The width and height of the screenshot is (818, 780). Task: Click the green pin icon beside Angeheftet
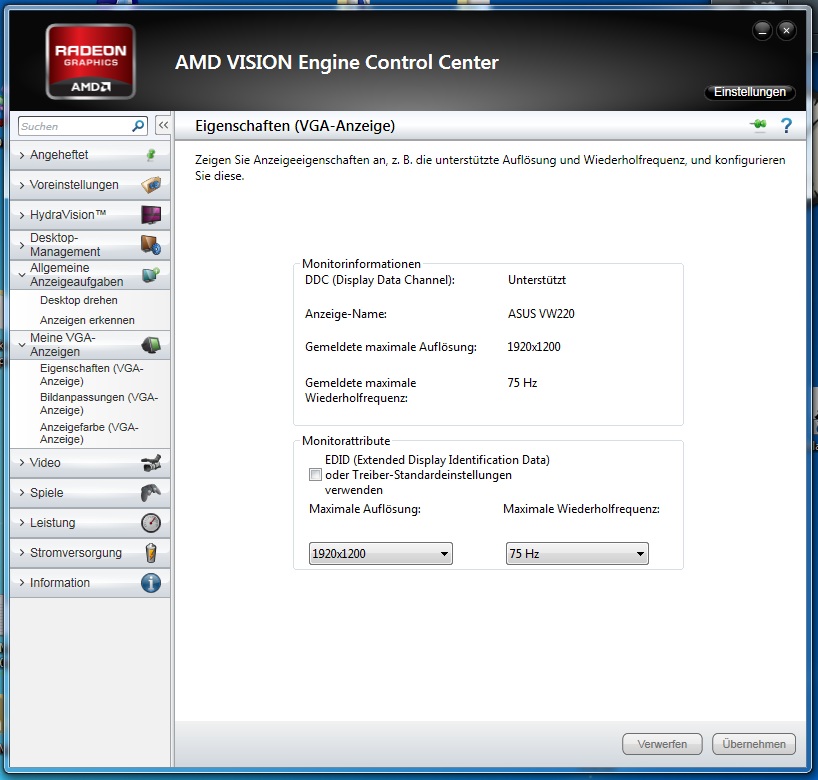pyautogui.click(x=151, y=154)
